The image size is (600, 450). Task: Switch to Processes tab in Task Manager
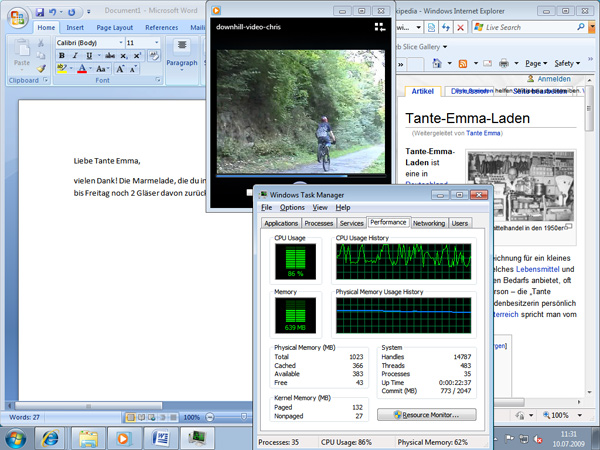point(318,223)
